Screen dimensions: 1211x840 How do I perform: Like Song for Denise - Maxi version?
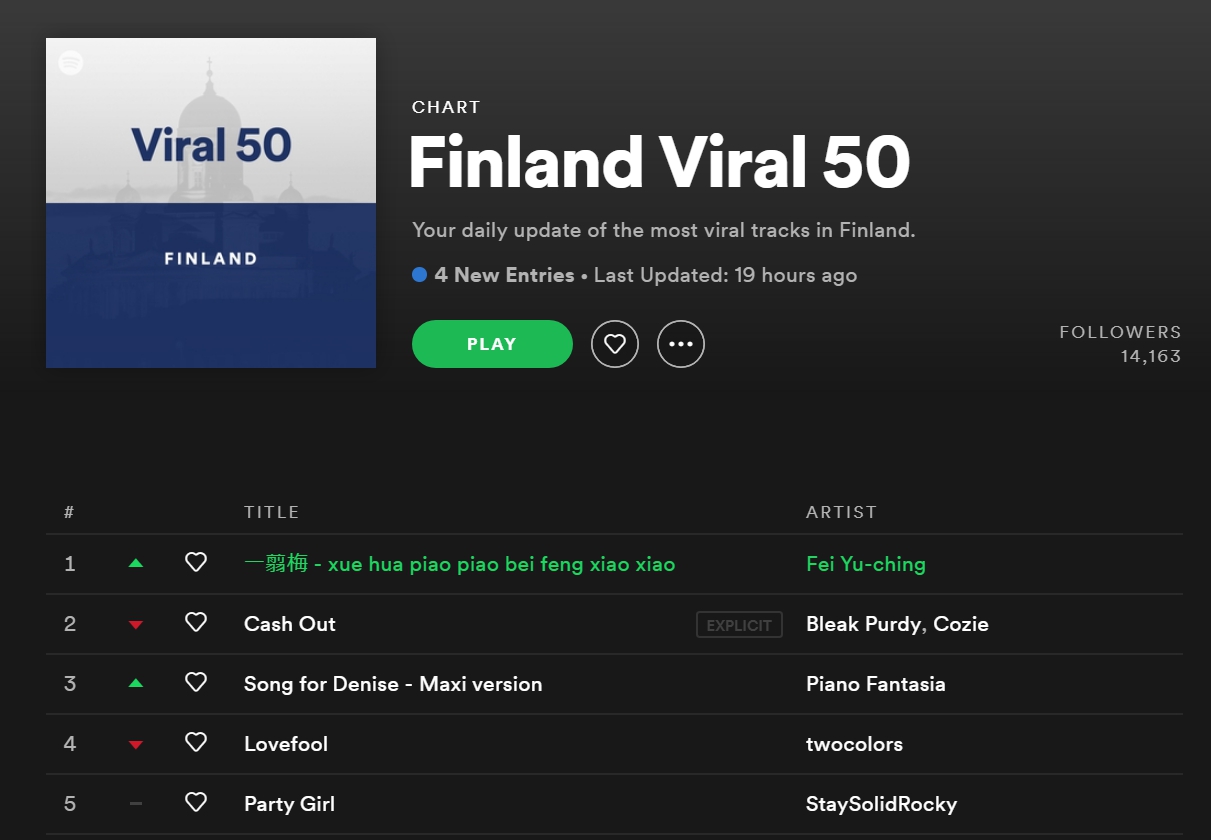click(x=196, y=683)
